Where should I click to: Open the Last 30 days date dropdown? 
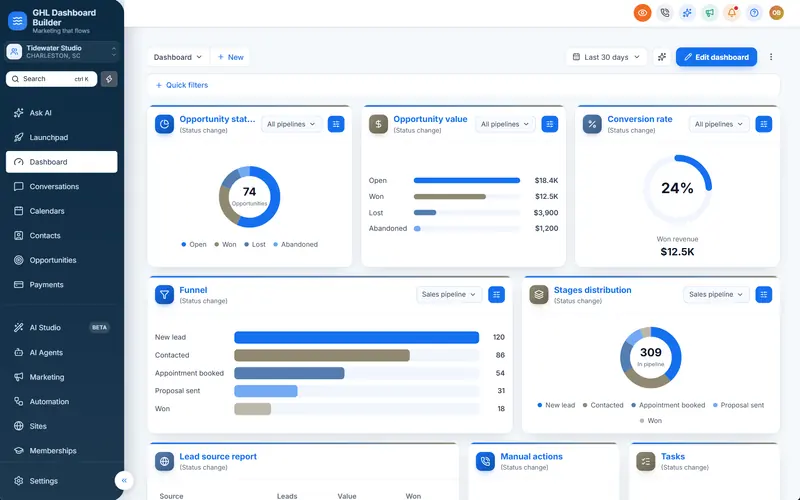pyautogui.click(x=606, y=57)
